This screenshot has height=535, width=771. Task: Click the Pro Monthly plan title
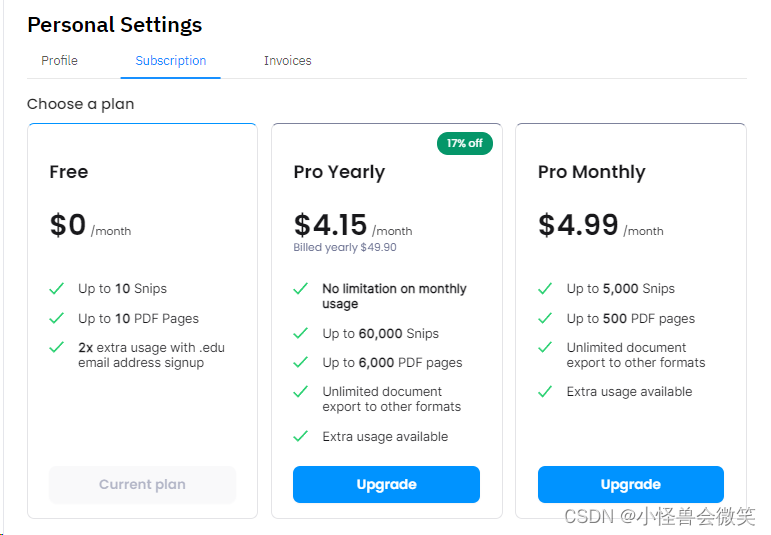click(591, 172)
